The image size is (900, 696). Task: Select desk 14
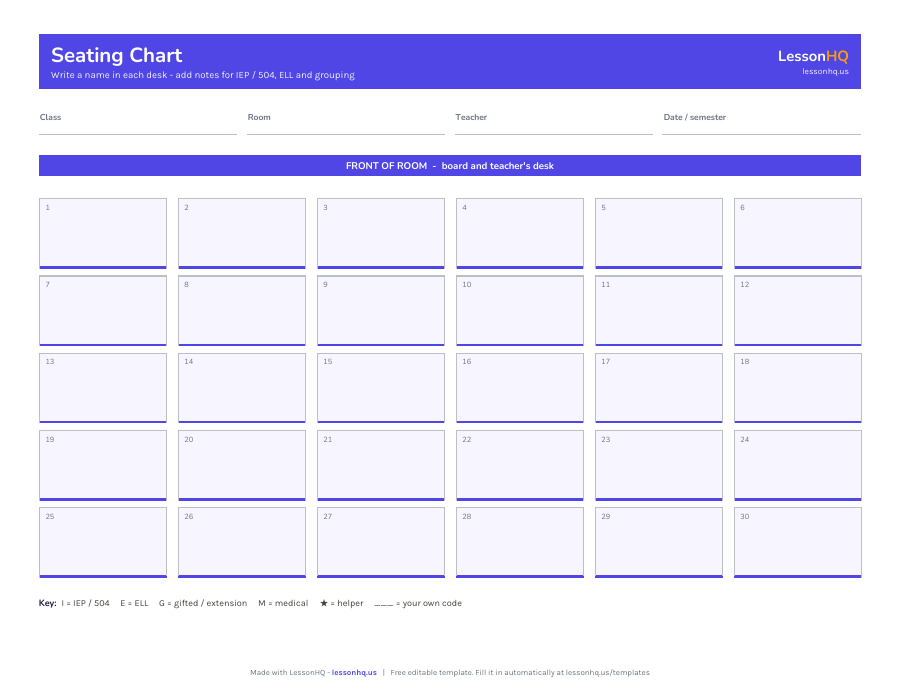[242, 388]
